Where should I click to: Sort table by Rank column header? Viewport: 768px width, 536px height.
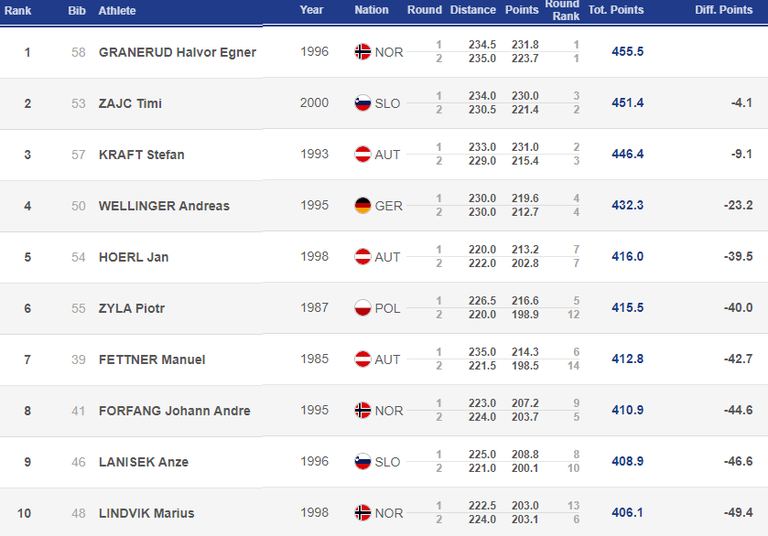tap(18, 10)
